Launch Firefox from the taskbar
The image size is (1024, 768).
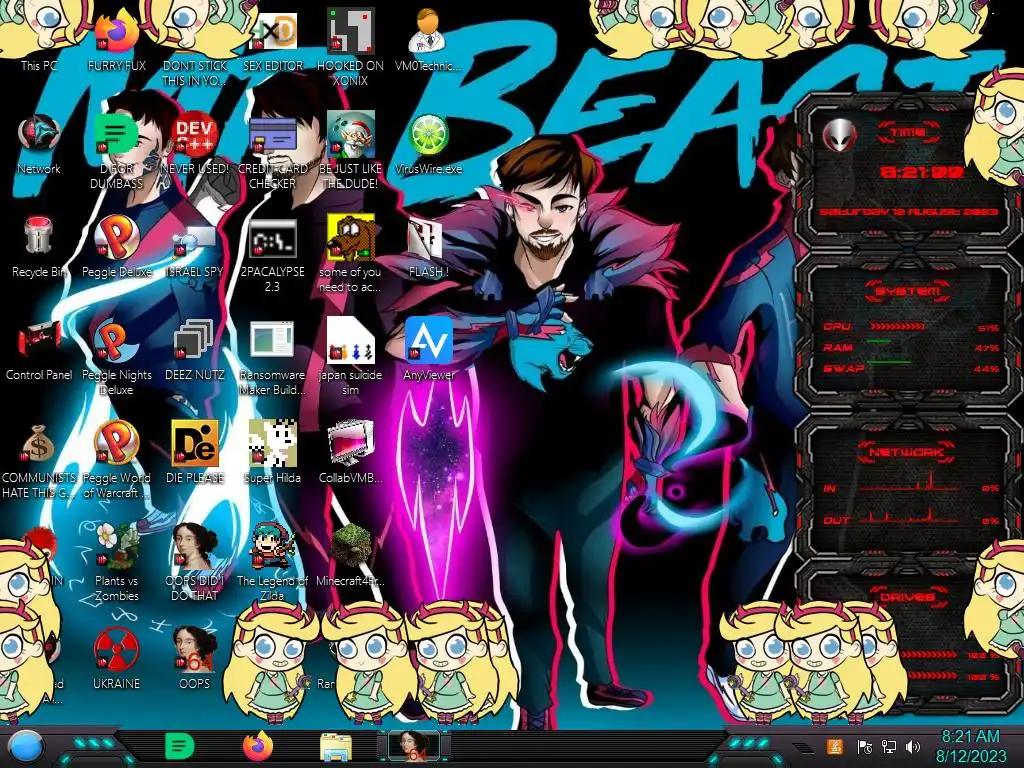coord(258,746)
